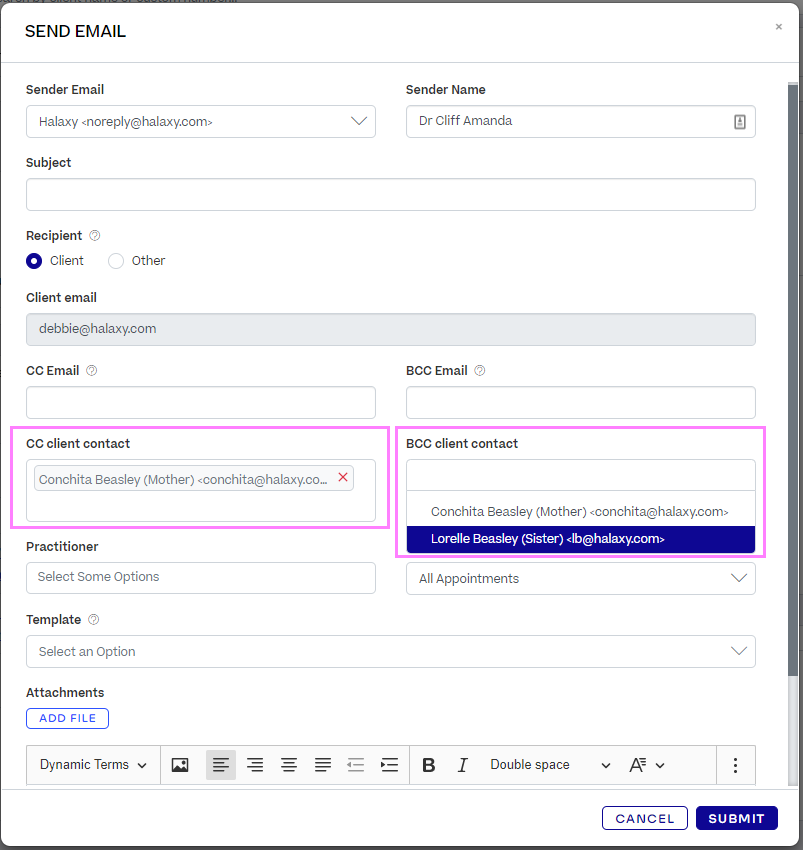Click the dialog vertical scrollbar
This screenshot has width=803, height=850.
[793, 379]
